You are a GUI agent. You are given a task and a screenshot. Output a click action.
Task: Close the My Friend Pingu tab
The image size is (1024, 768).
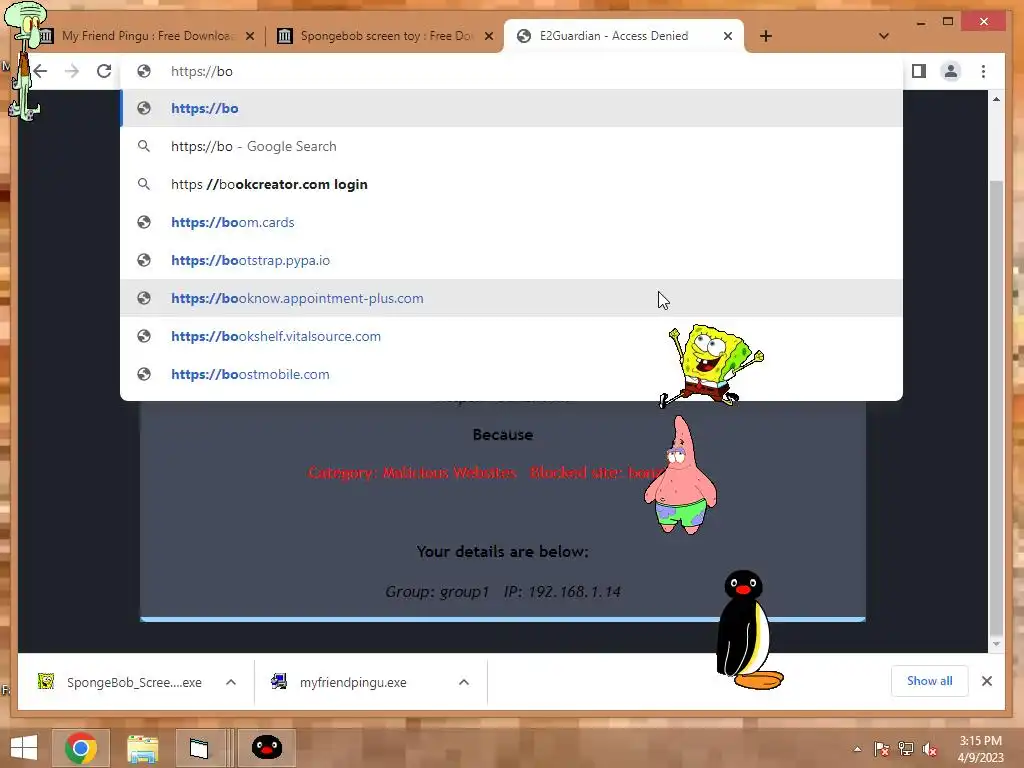pos(249,36)
